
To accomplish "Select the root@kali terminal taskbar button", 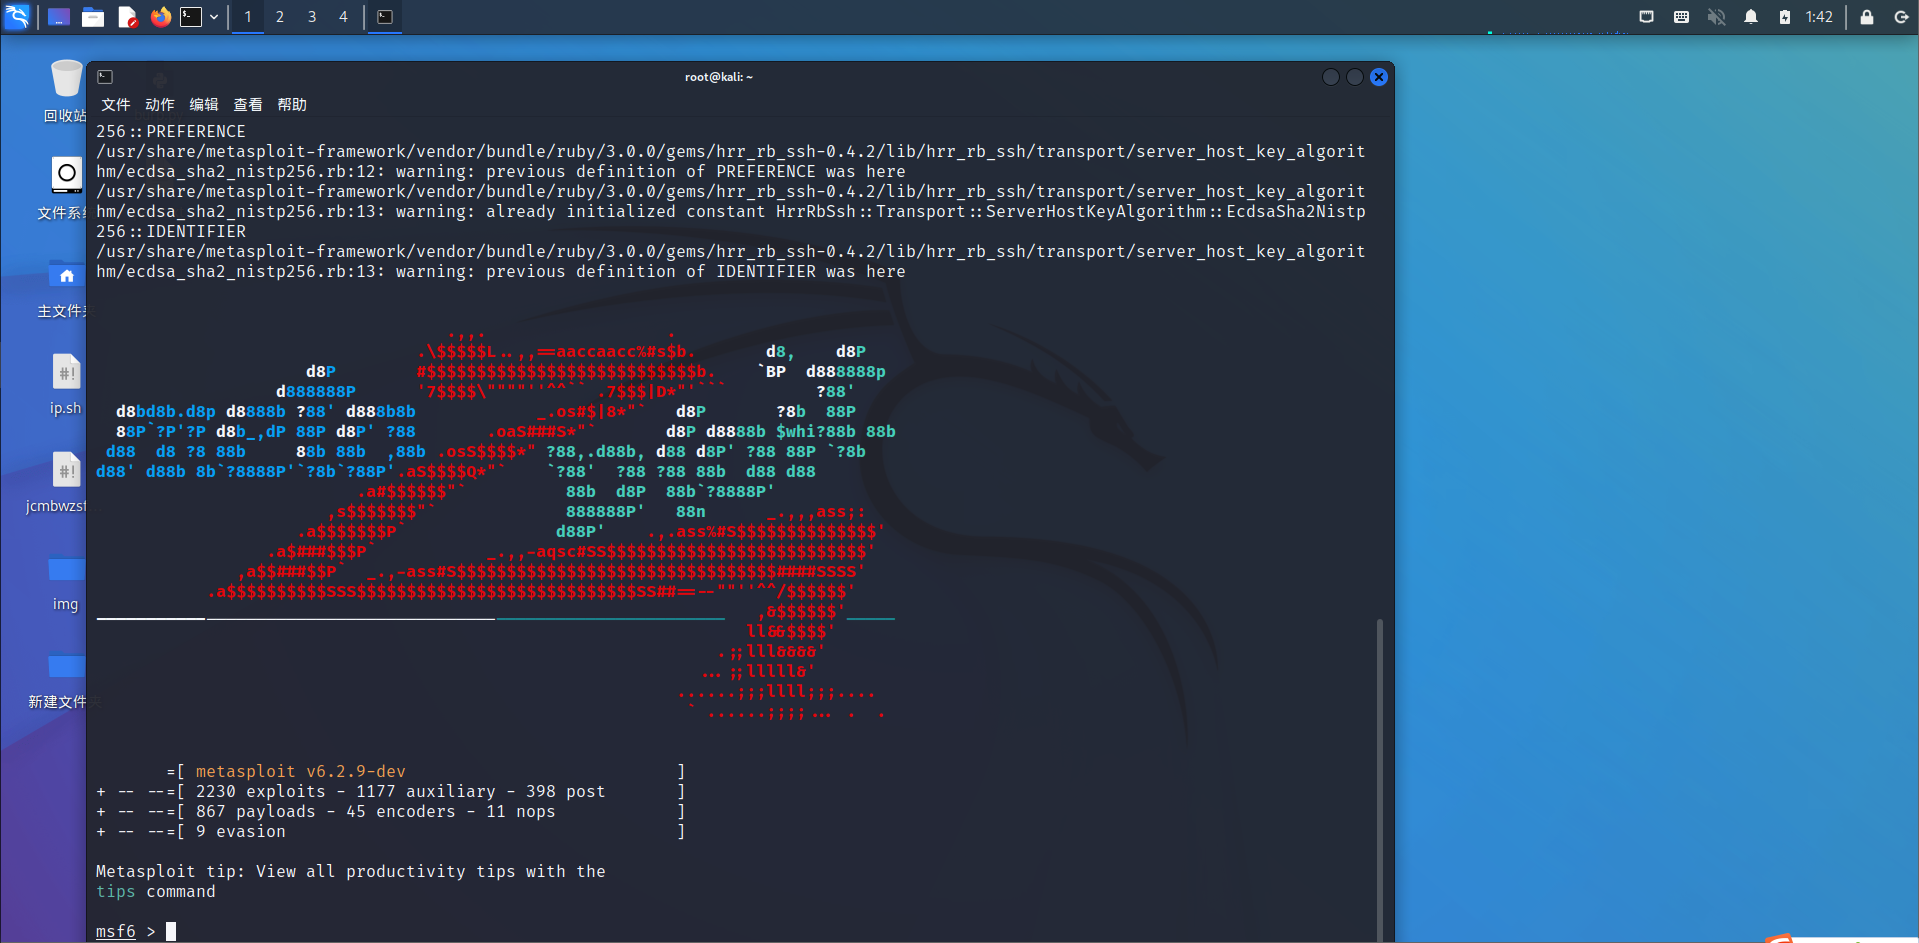I will (x=385, y=17).
